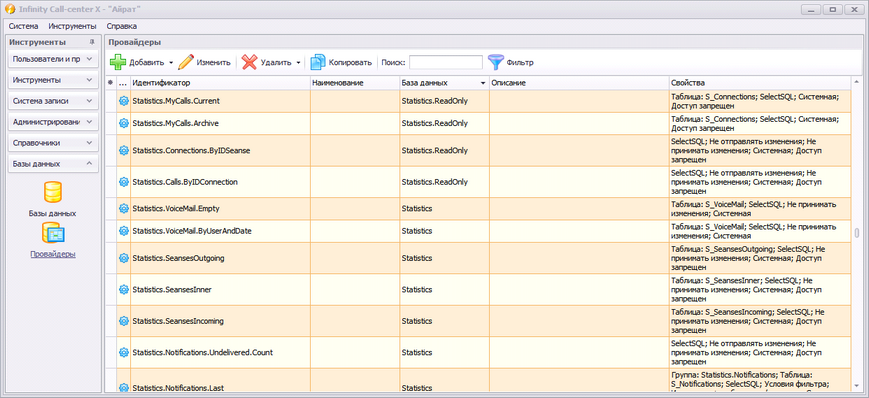Open the Базы данных database icon
Image resolution: width=869 pixels, height=398 pixels.
[x=53, y=192]
